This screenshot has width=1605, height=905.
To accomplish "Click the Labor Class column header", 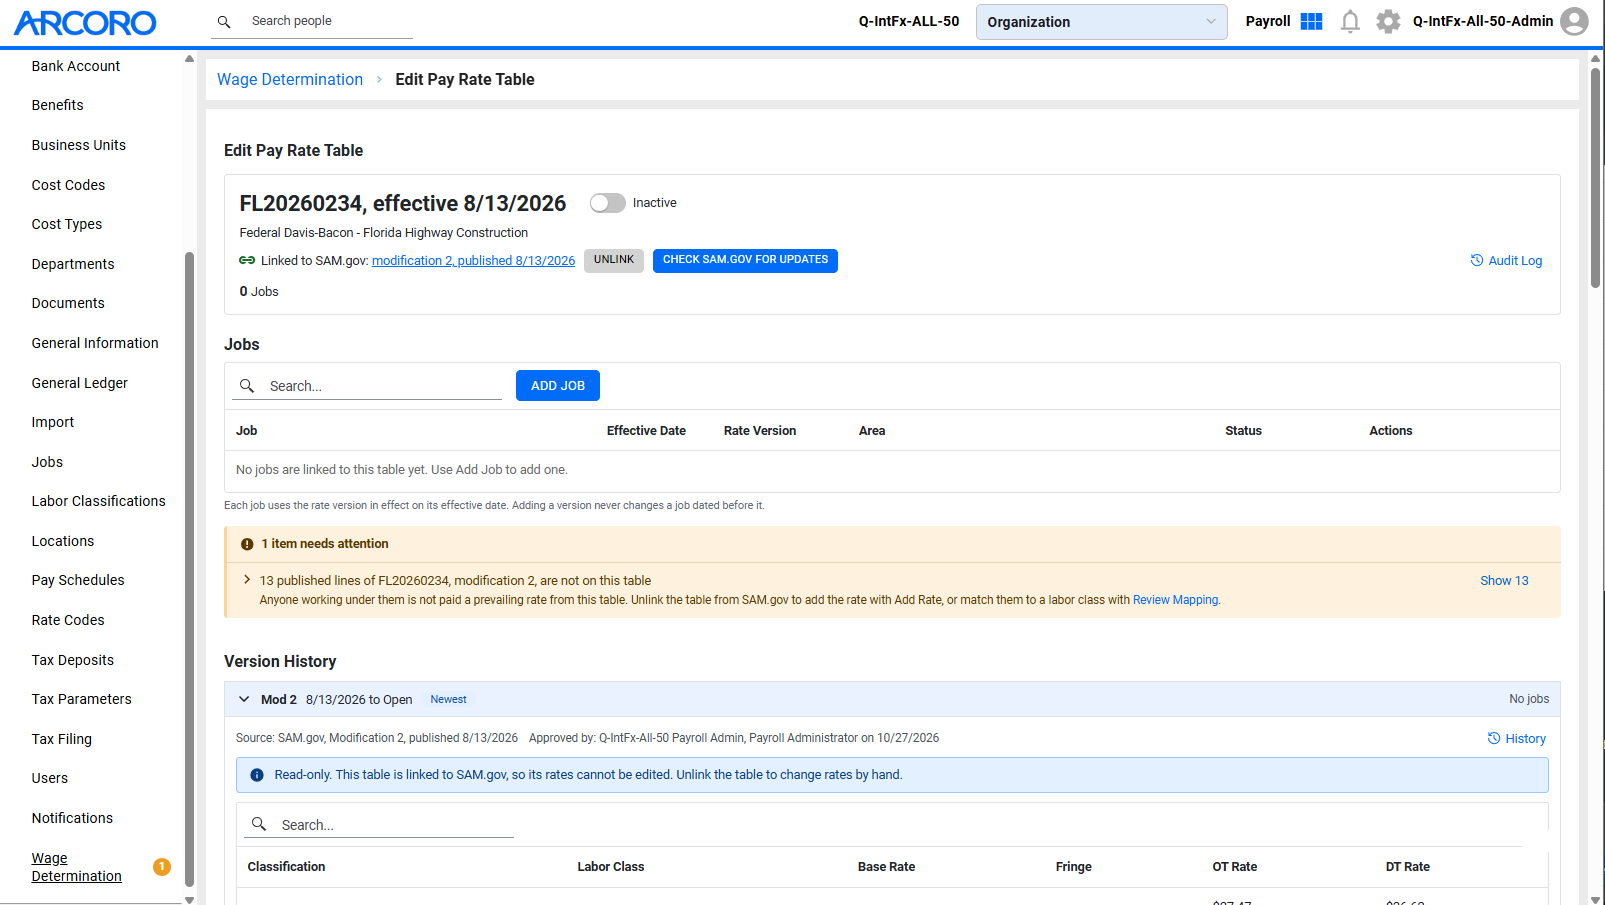I will click(611, 867).
